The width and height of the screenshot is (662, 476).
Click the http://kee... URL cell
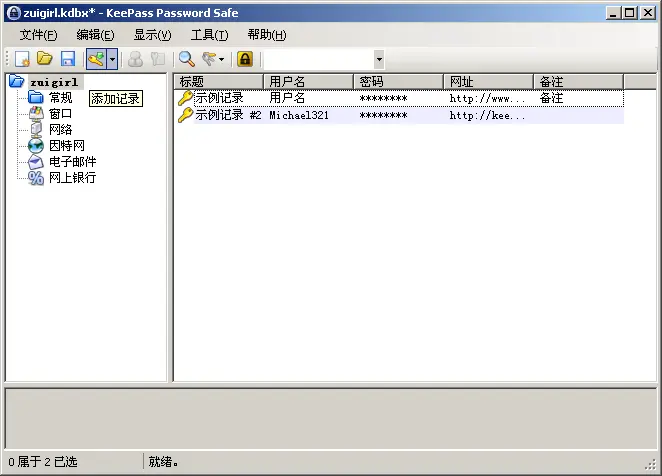point(487,115)
